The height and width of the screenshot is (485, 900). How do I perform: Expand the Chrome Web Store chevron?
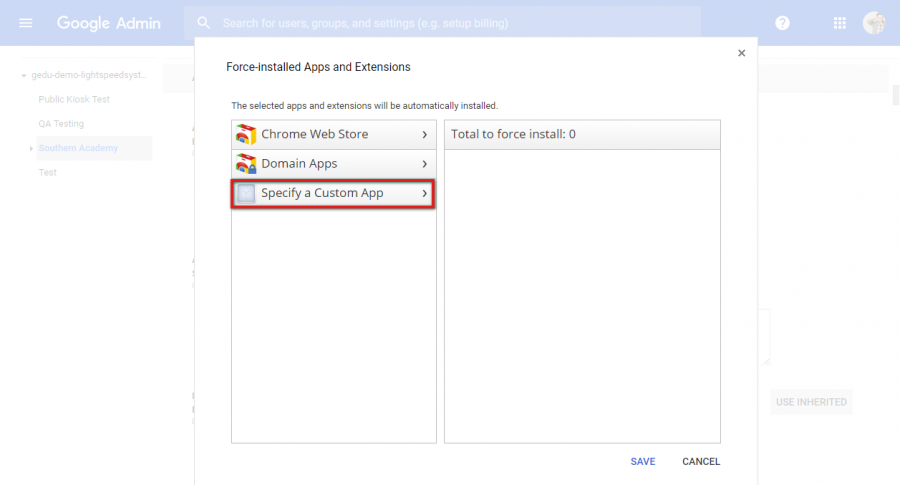coord(425,134)
